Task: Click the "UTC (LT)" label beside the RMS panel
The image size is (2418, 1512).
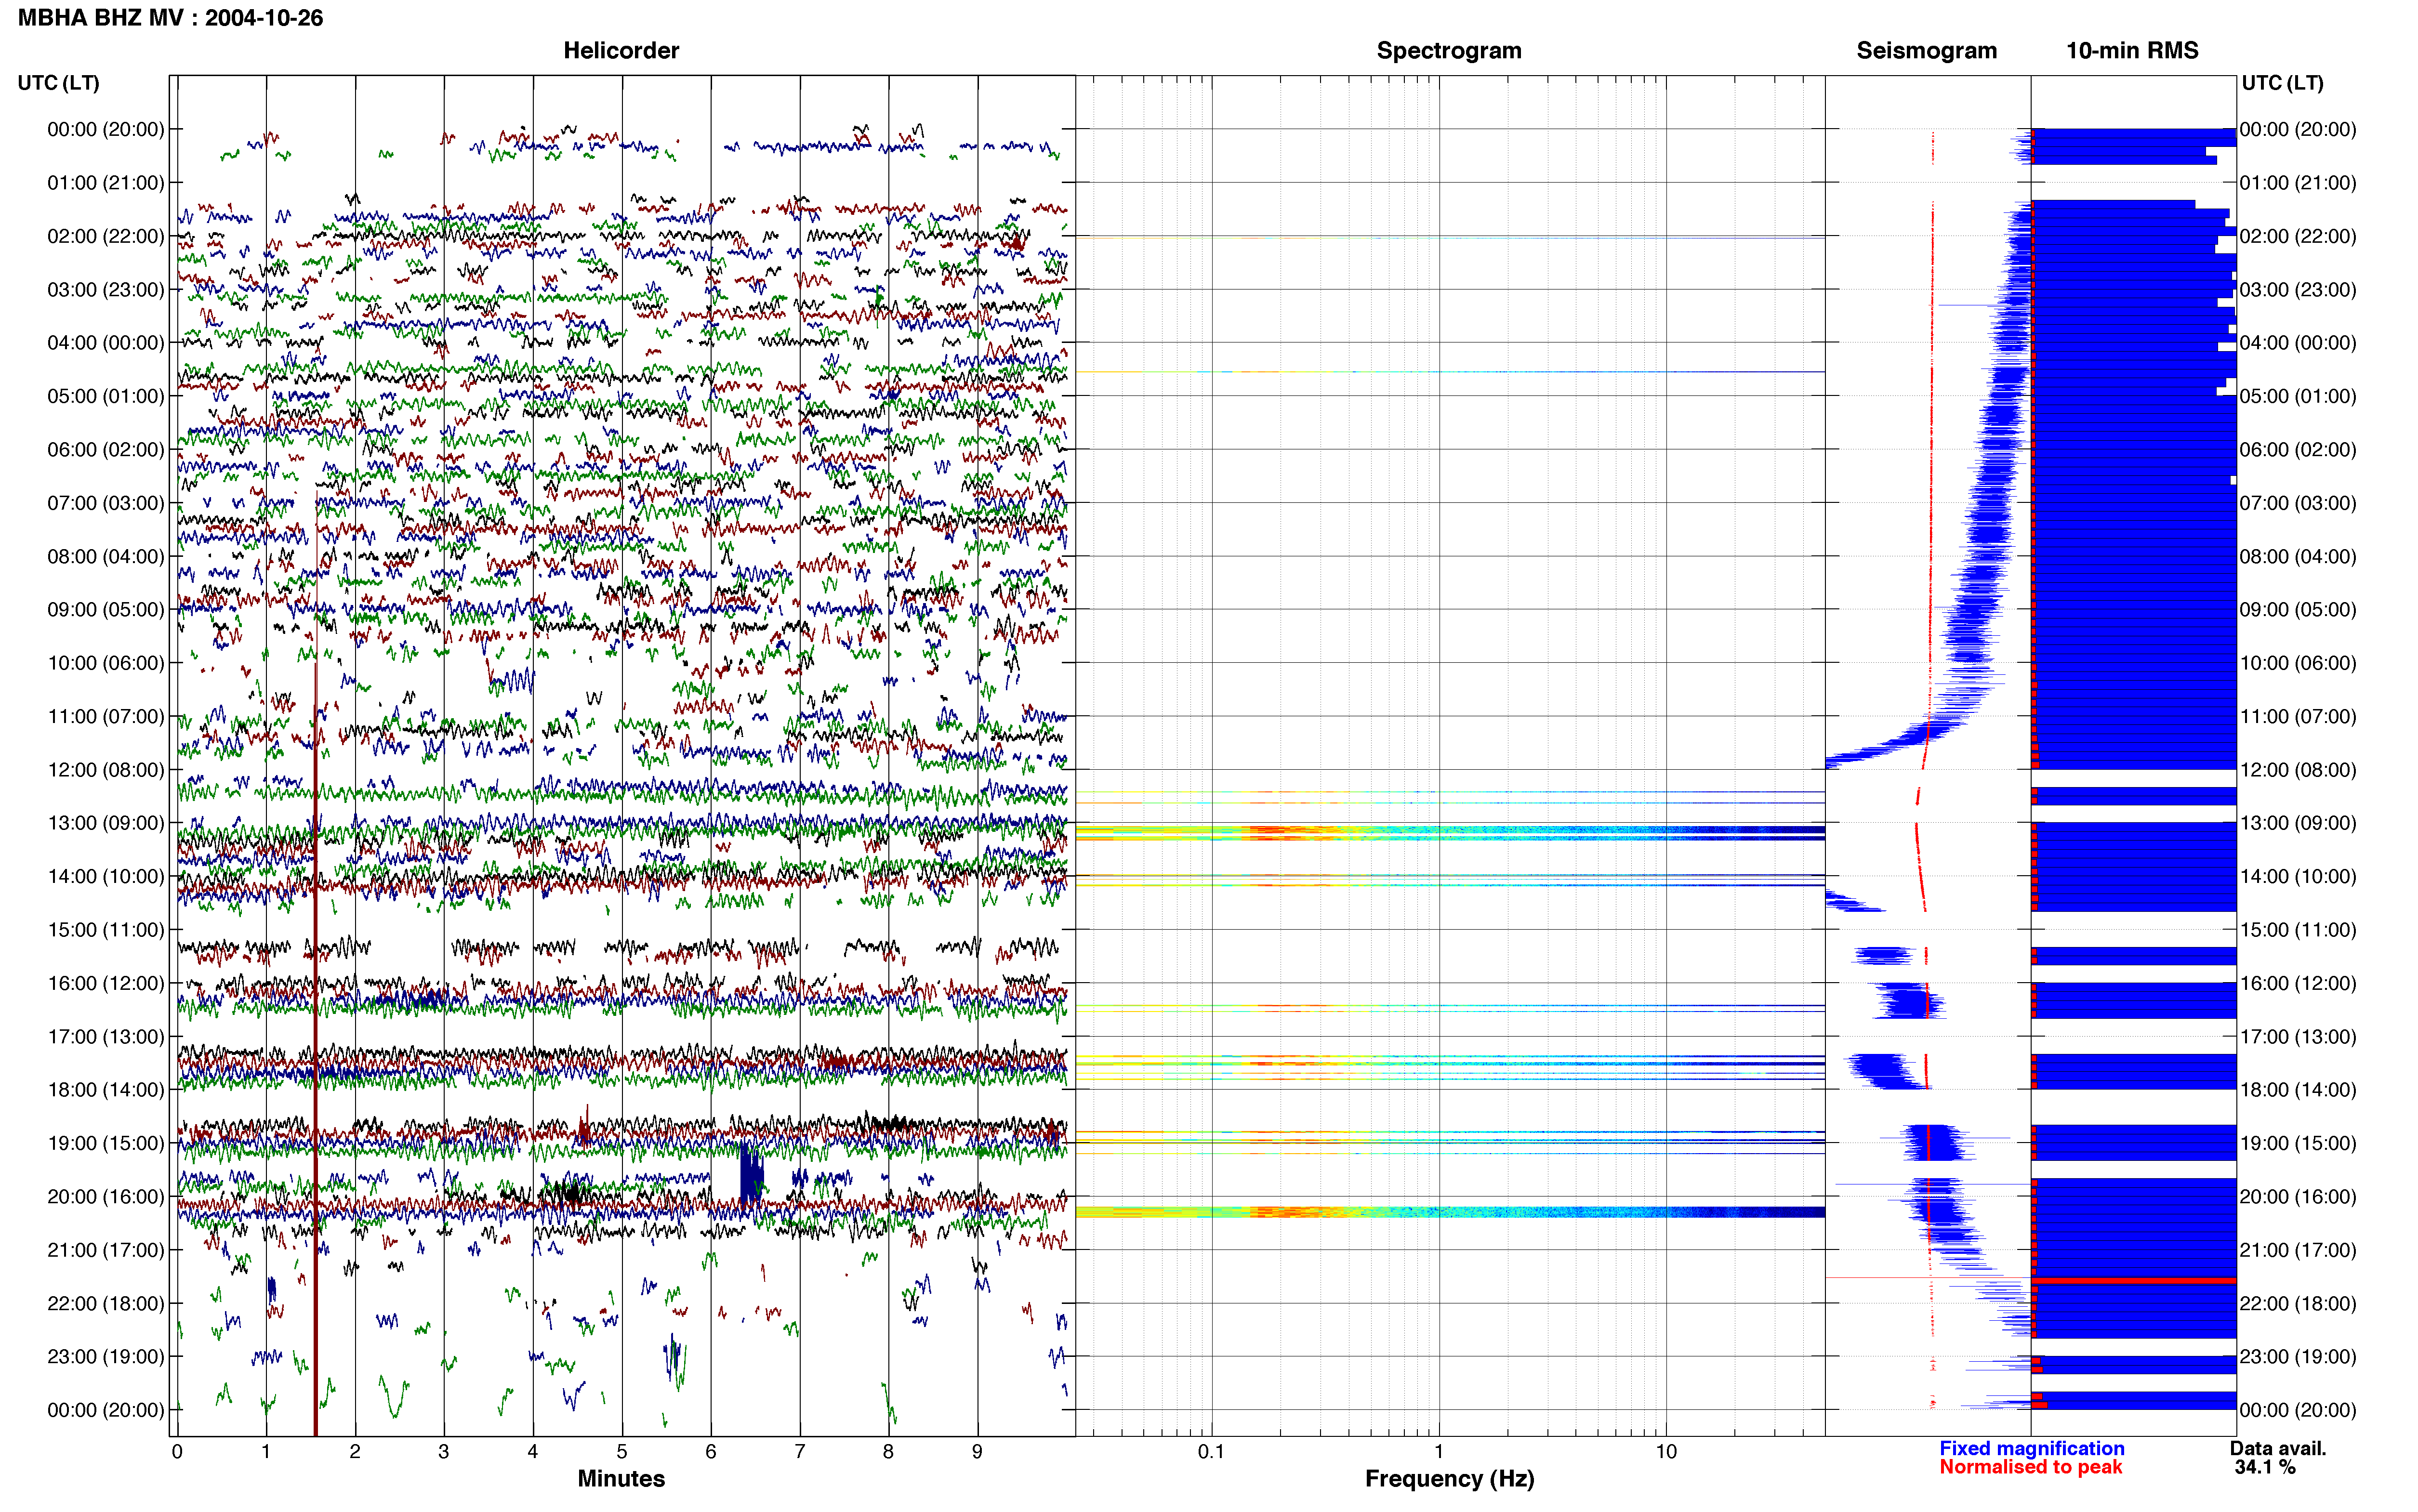Action: pos(2282,83)
